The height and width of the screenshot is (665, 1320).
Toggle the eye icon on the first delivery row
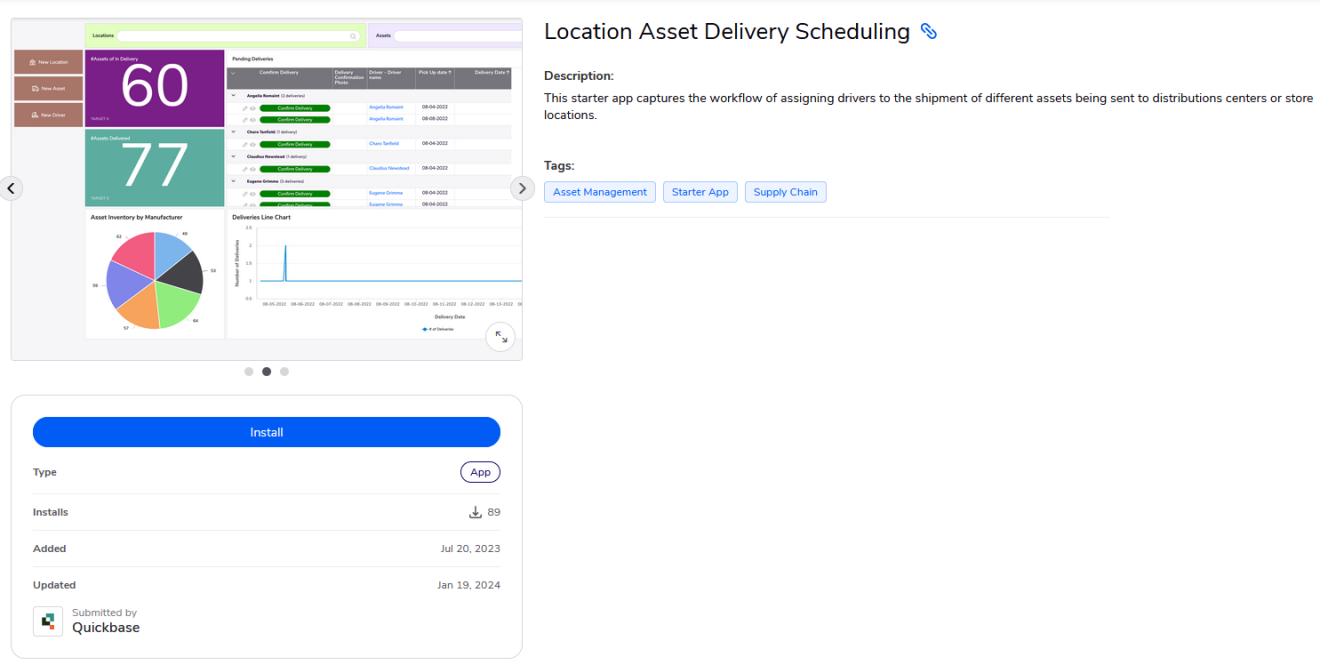[253, 107]
